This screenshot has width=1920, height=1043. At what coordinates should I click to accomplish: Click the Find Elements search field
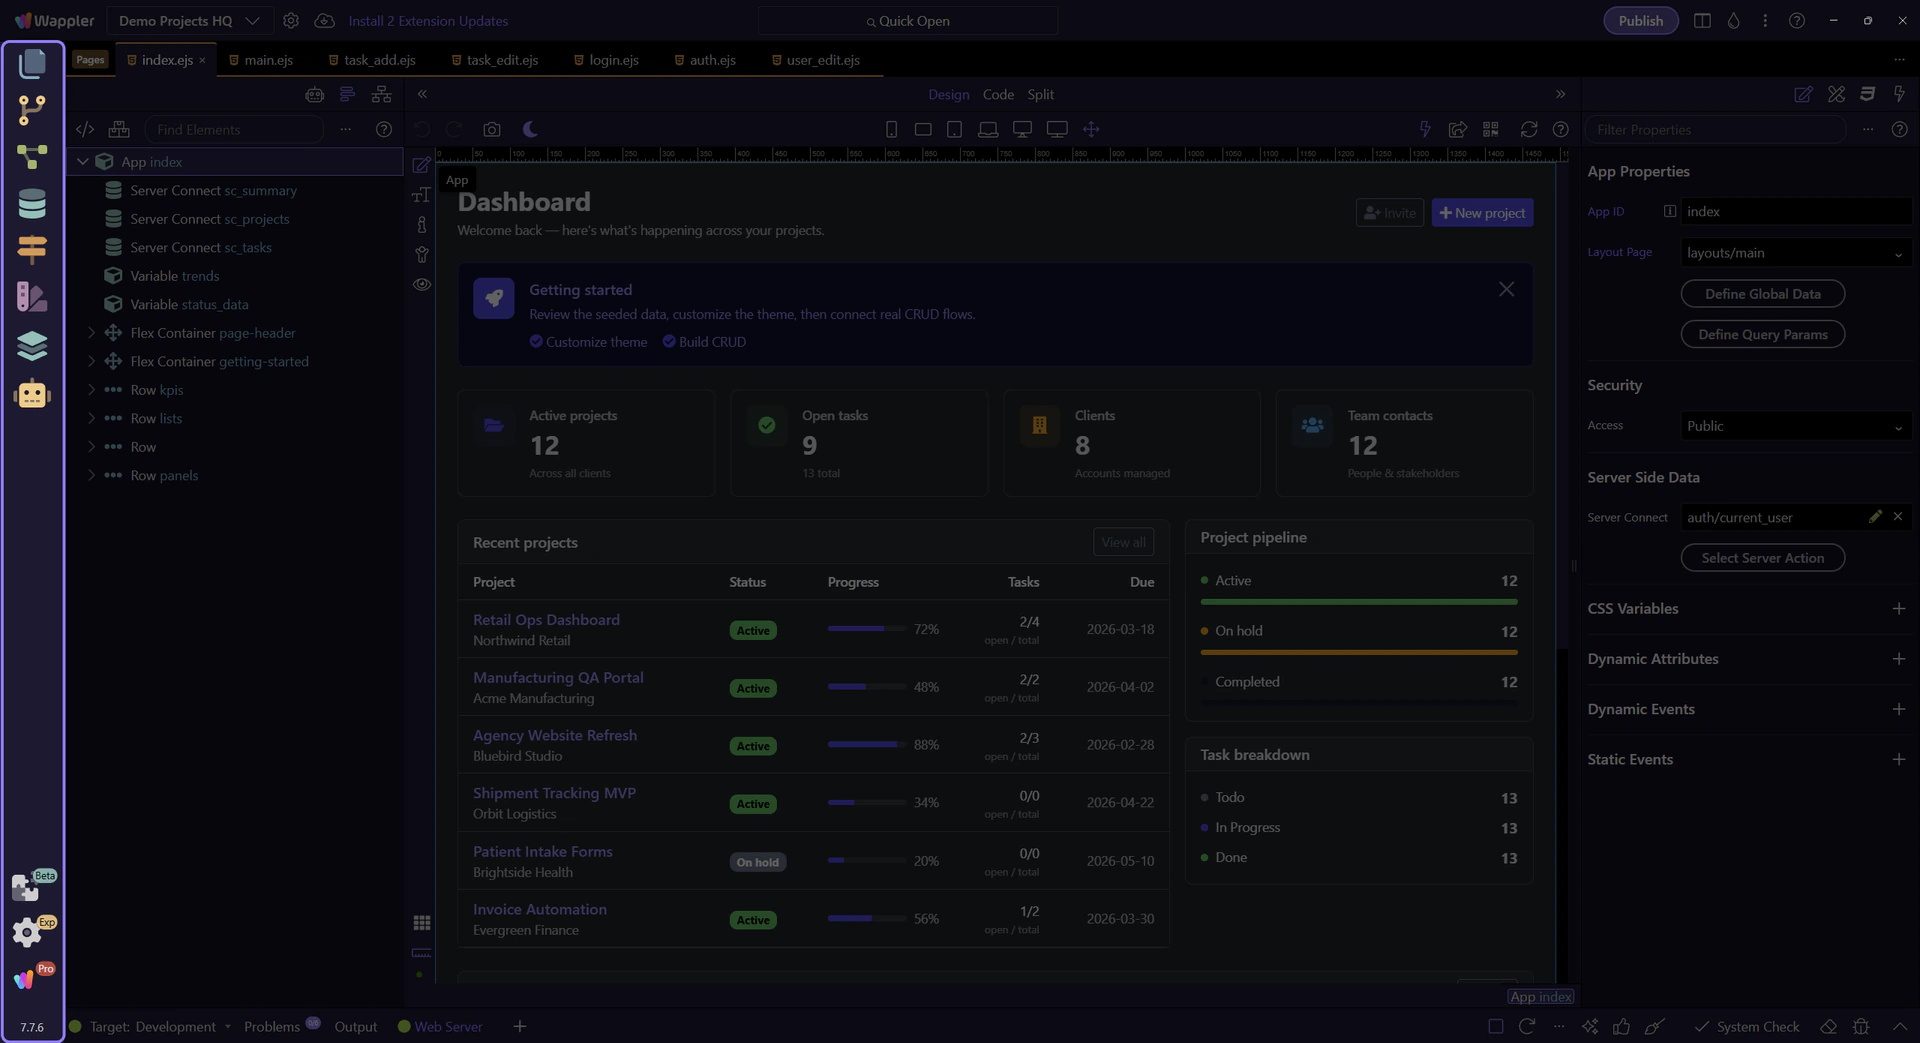pyautogui.click(x=234, y=130)
